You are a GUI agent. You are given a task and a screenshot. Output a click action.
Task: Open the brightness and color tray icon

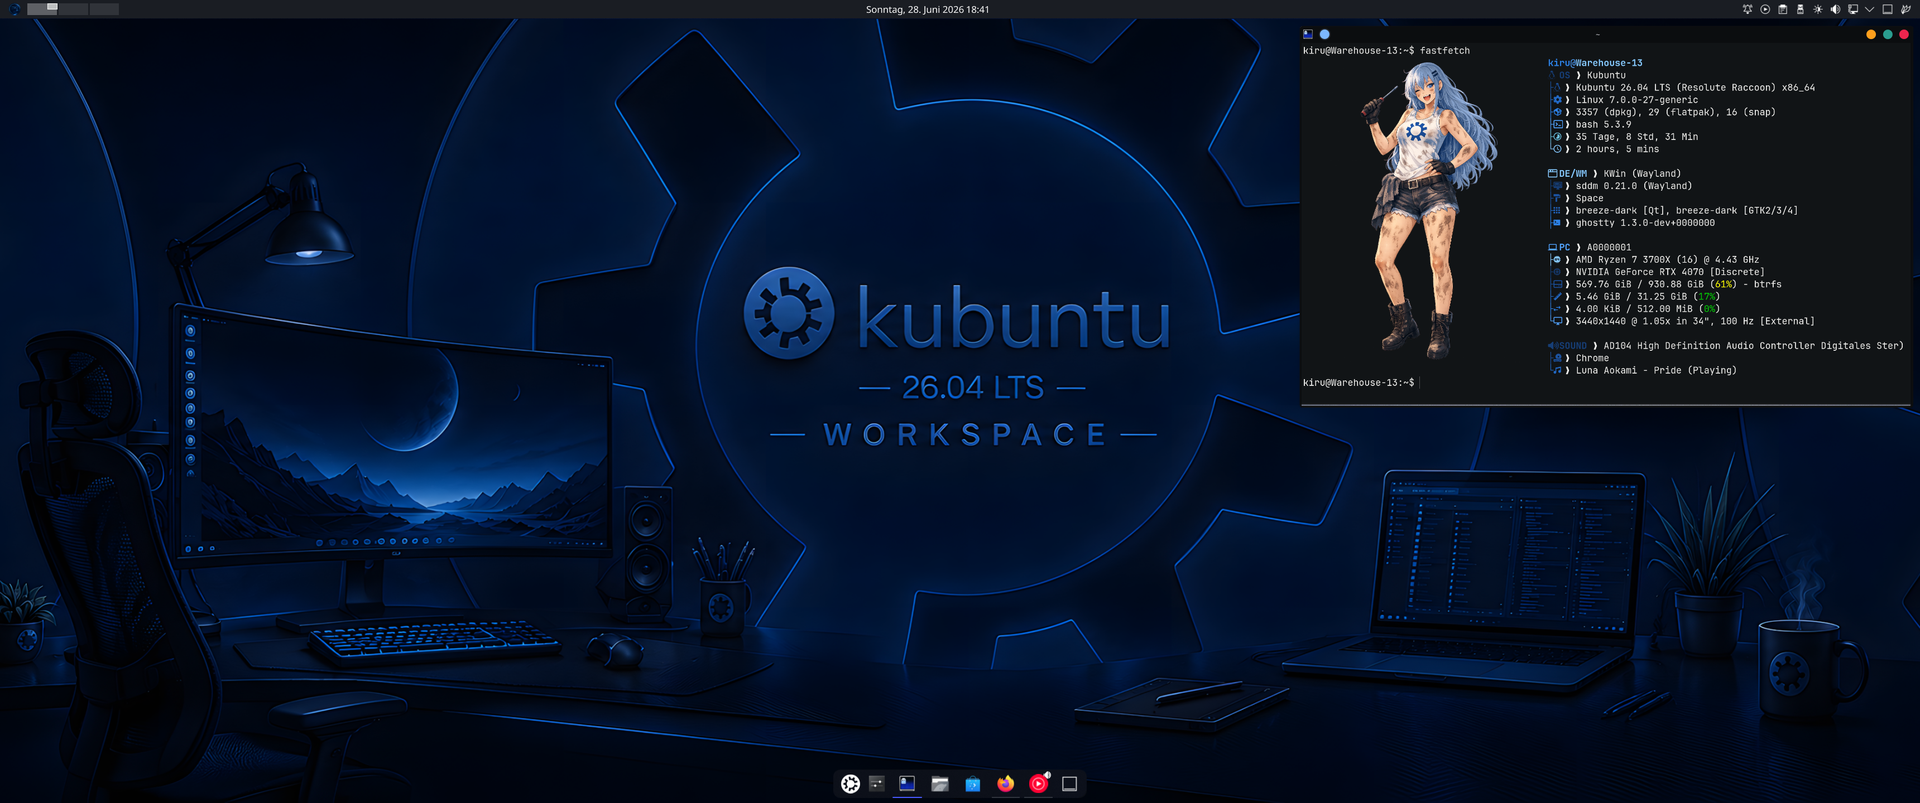coord(1818,9)
